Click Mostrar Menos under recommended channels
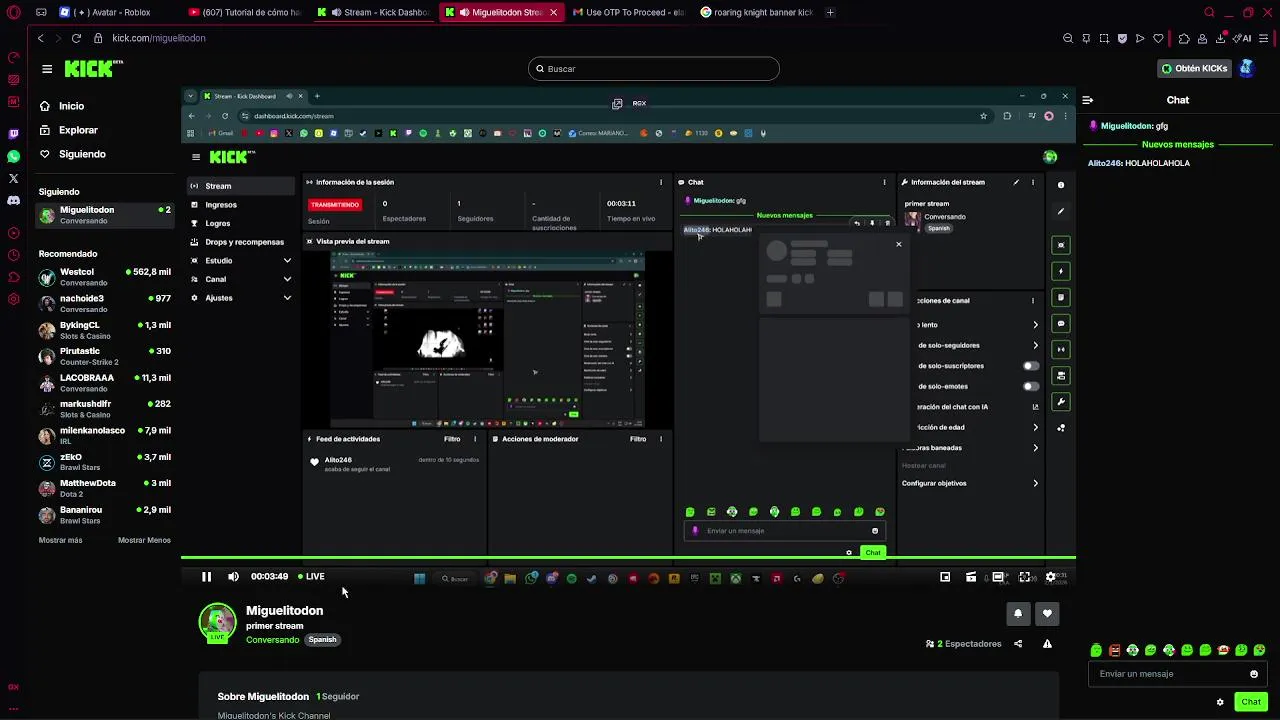The height and width of the screenshot is (720, 1280). (144, 540)
